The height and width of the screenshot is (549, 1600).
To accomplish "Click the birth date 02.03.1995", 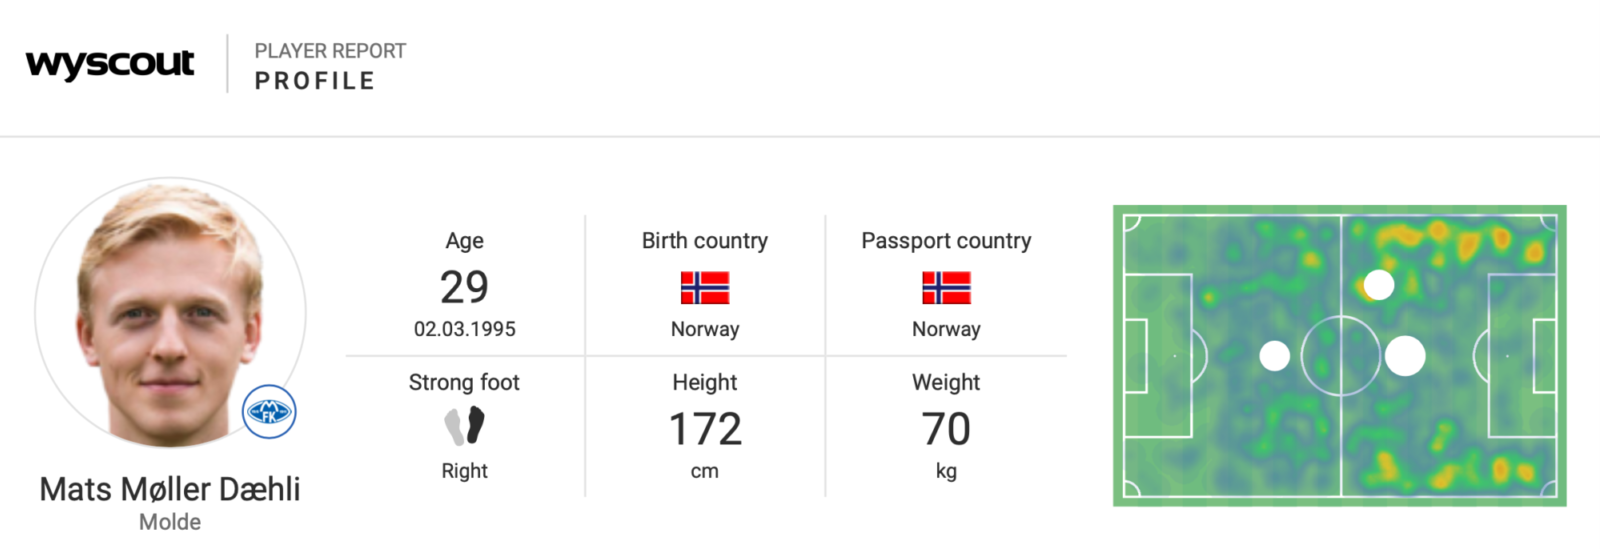I will (x=465, y=329).
